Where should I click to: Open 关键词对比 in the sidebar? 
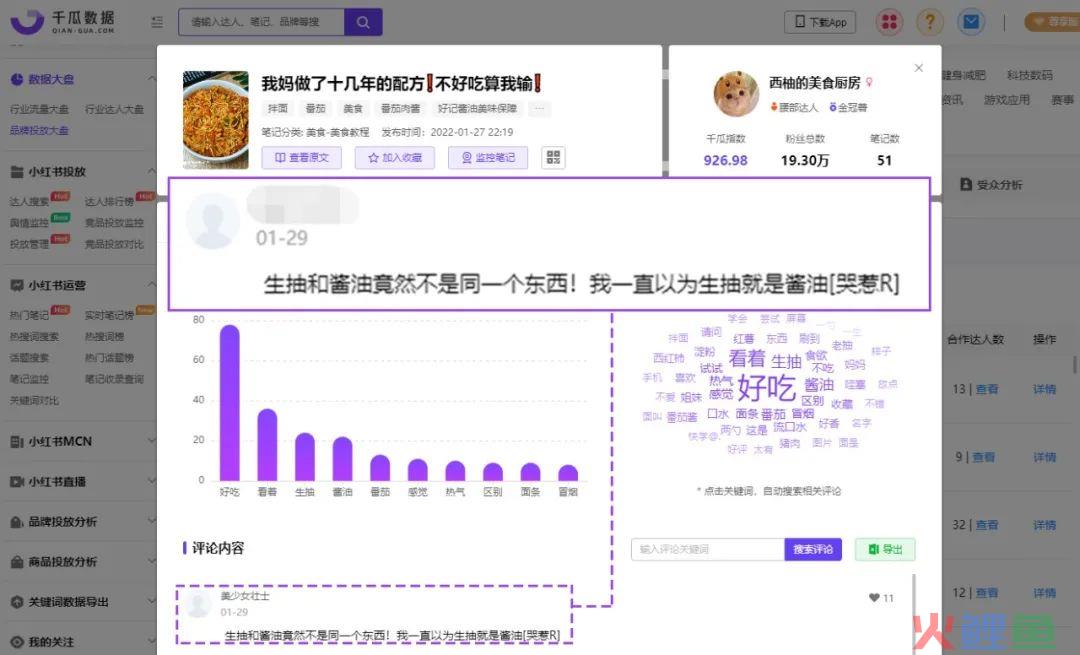(x=34, y=401)
